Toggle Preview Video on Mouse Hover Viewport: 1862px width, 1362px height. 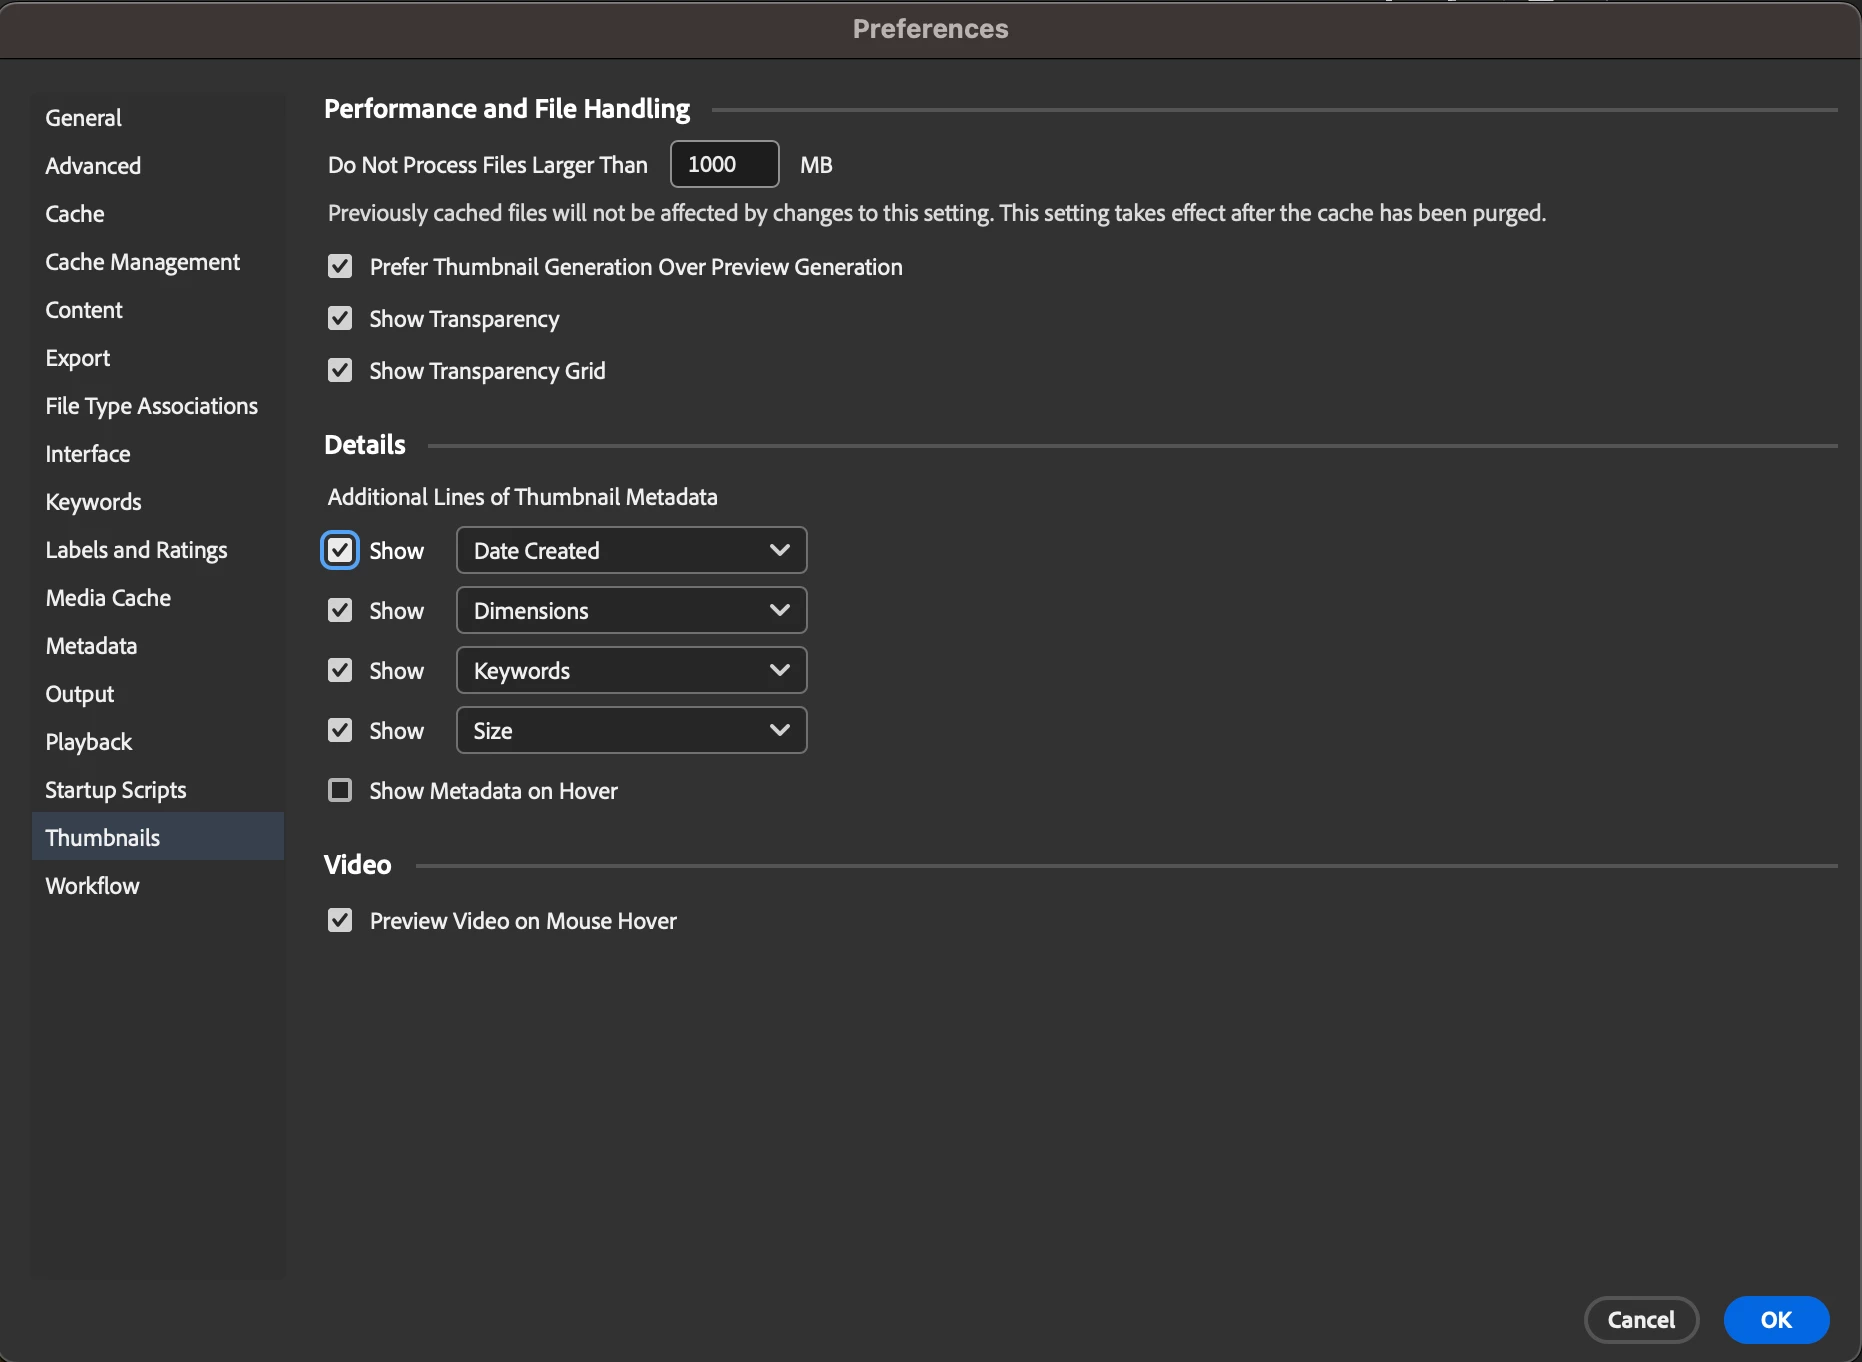(340, 920)
